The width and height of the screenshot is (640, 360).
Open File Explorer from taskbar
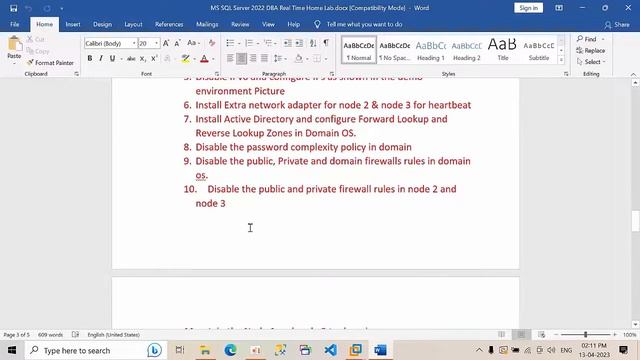click(x=205, y=350)
